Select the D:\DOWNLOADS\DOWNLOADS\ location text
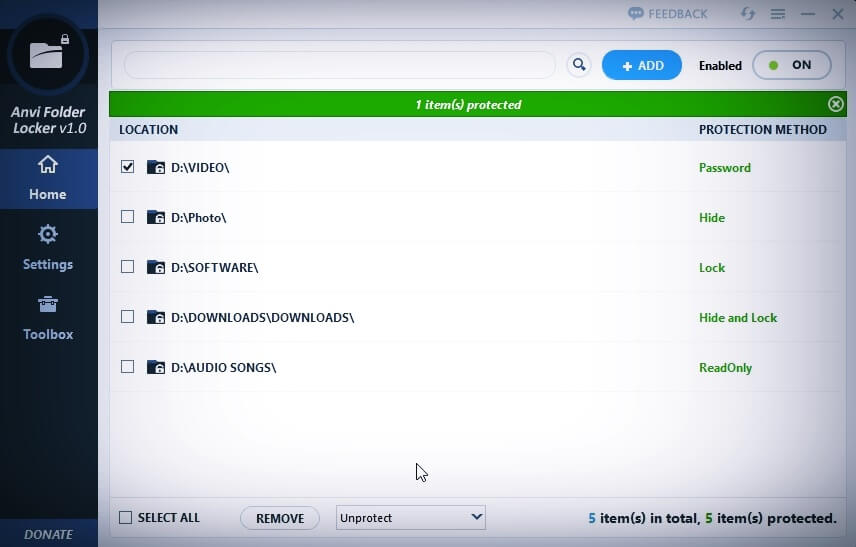The width and height of the screenshot is (856, 547). [x=263, y=318]
